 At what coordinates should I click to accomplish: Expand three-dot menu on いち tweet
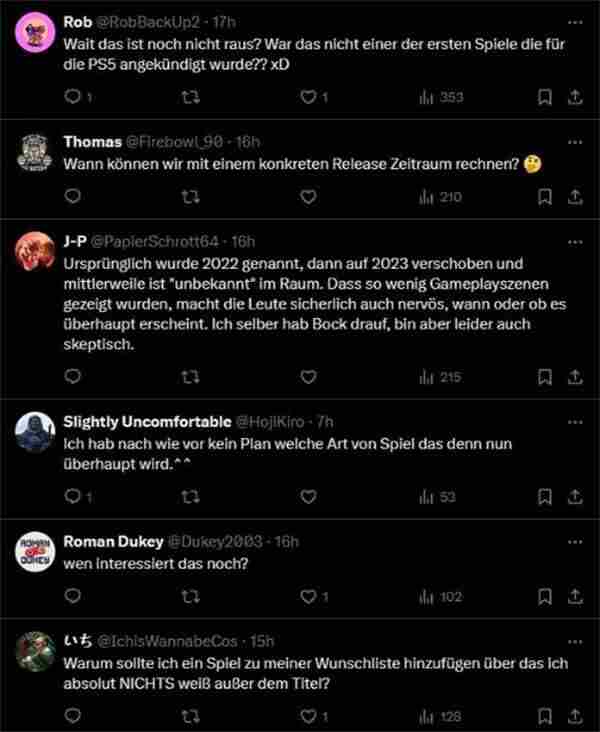point(575,641)
